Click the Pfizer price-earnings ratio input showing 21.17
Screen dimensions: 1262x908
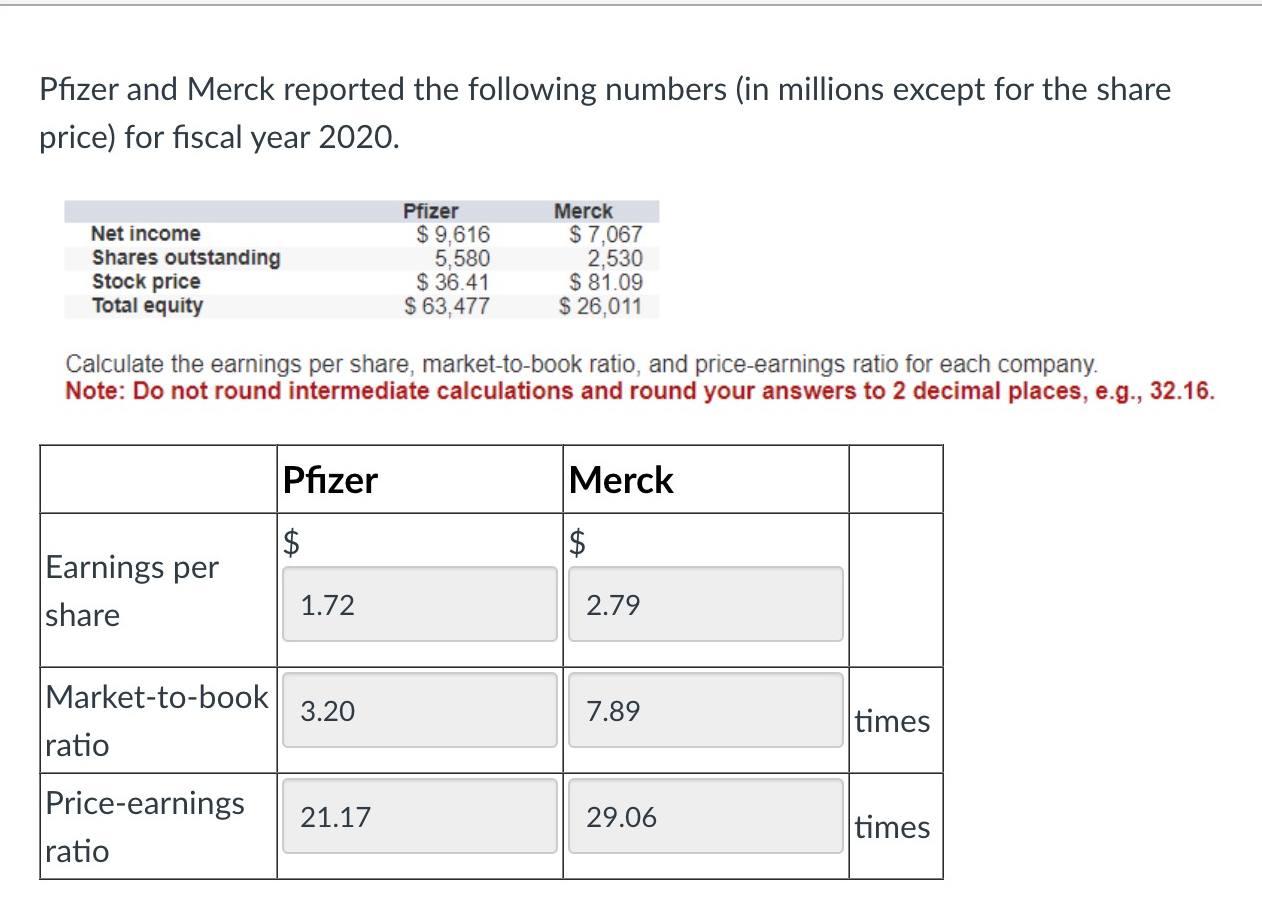(419, 817)
